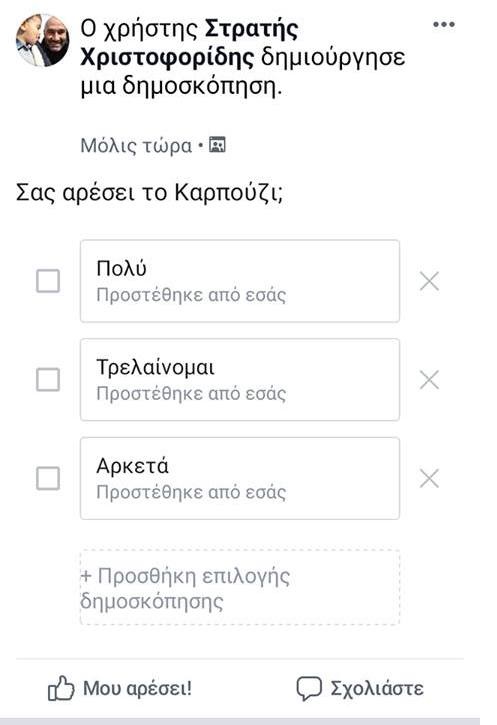
Task: Click the speech bubble comment icon
Action: click(309, 689)
